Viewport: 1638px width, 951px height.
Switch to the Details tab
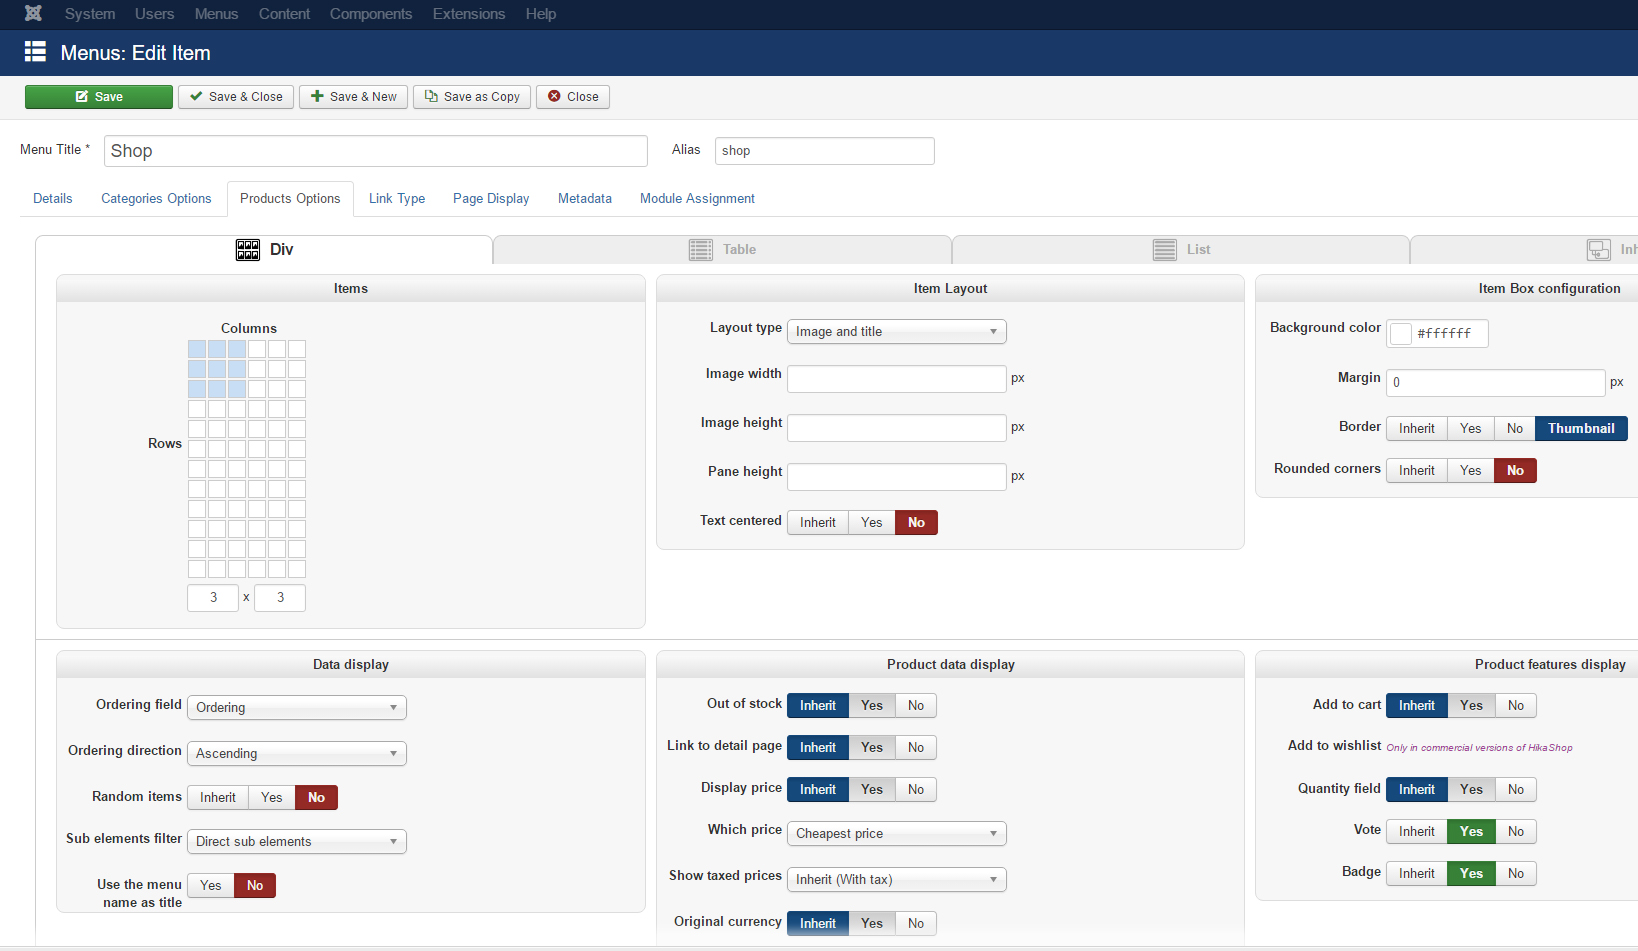pos(53,199)
